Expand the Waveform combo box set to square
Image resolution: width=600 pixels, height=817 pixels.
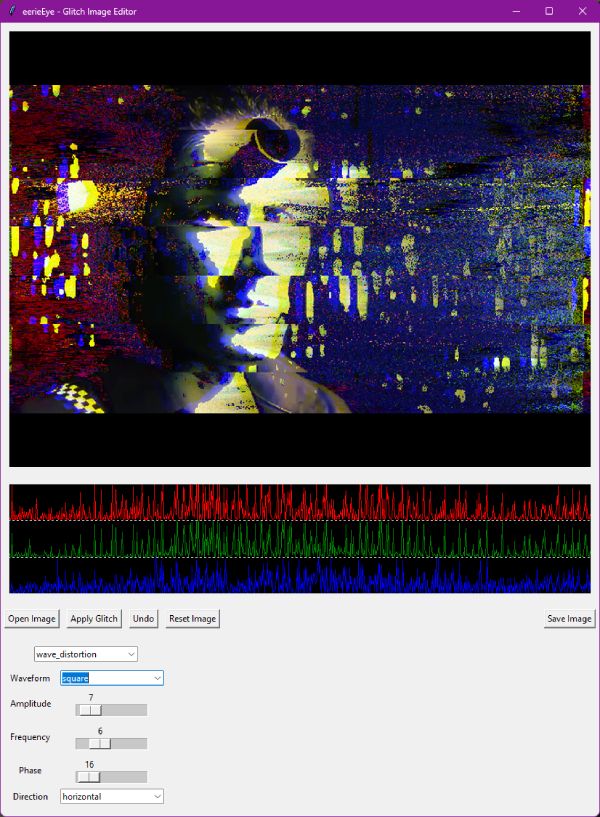coord(112,678)
